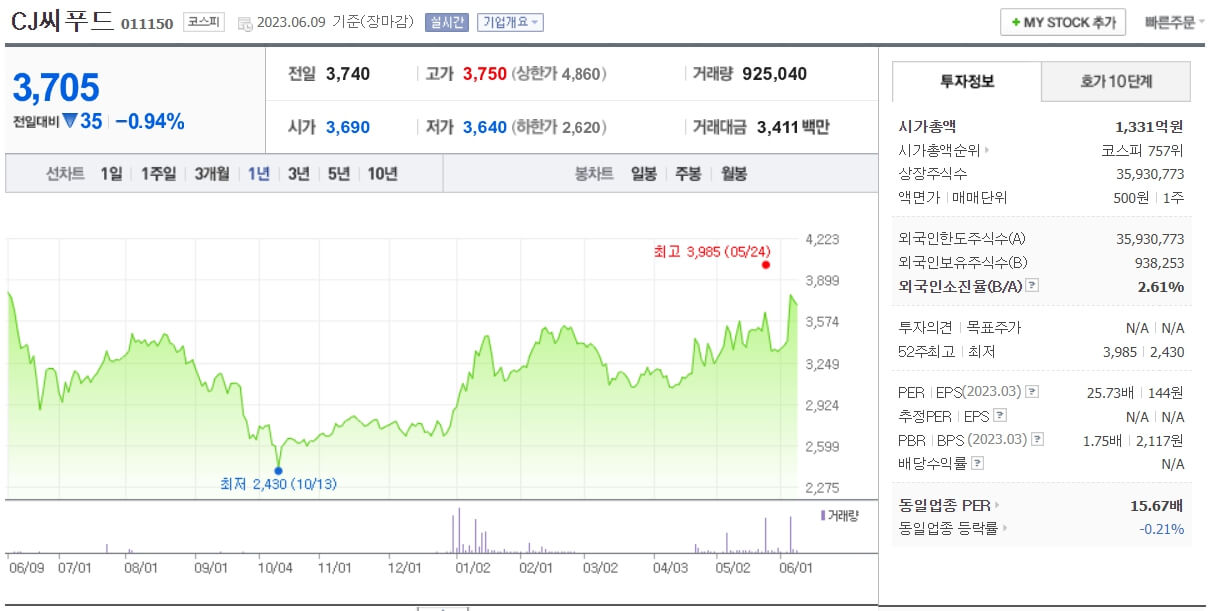1214x611 pixels.
Task: Select the 1주일 chart period
Action: [x=158, y=174]
